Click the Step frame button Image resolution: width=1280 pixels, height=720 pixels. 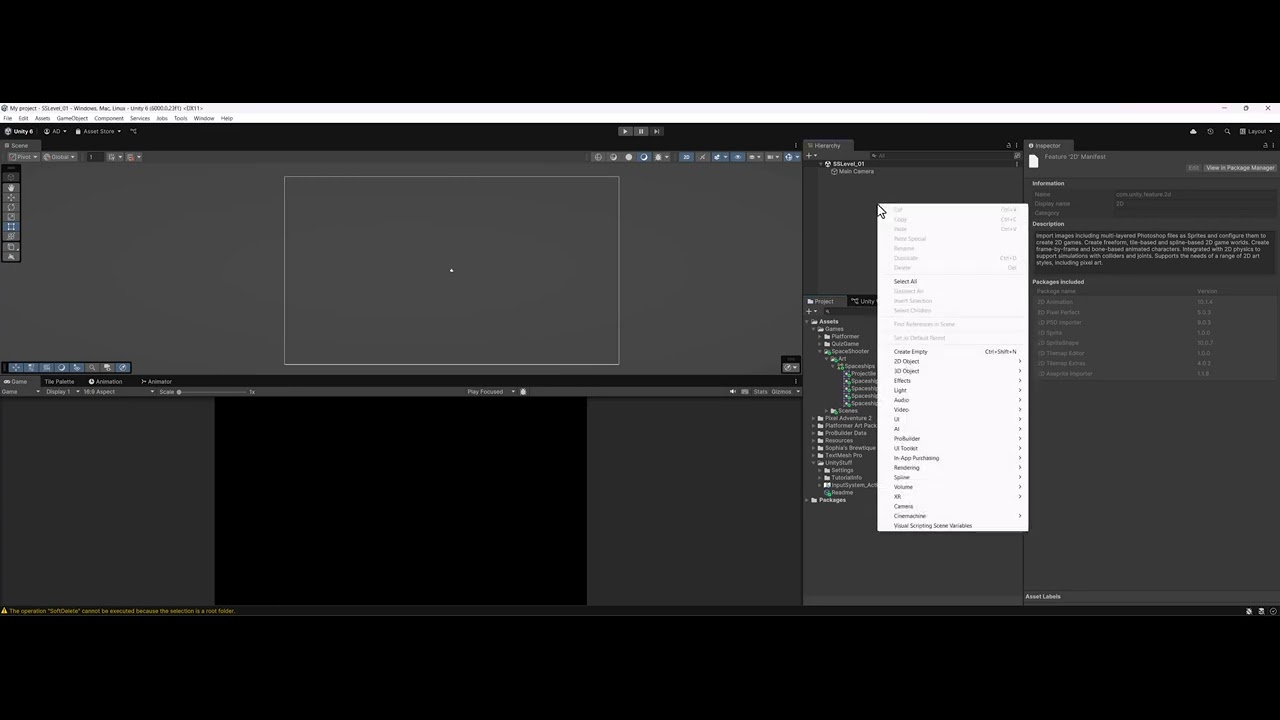[656, 131]
